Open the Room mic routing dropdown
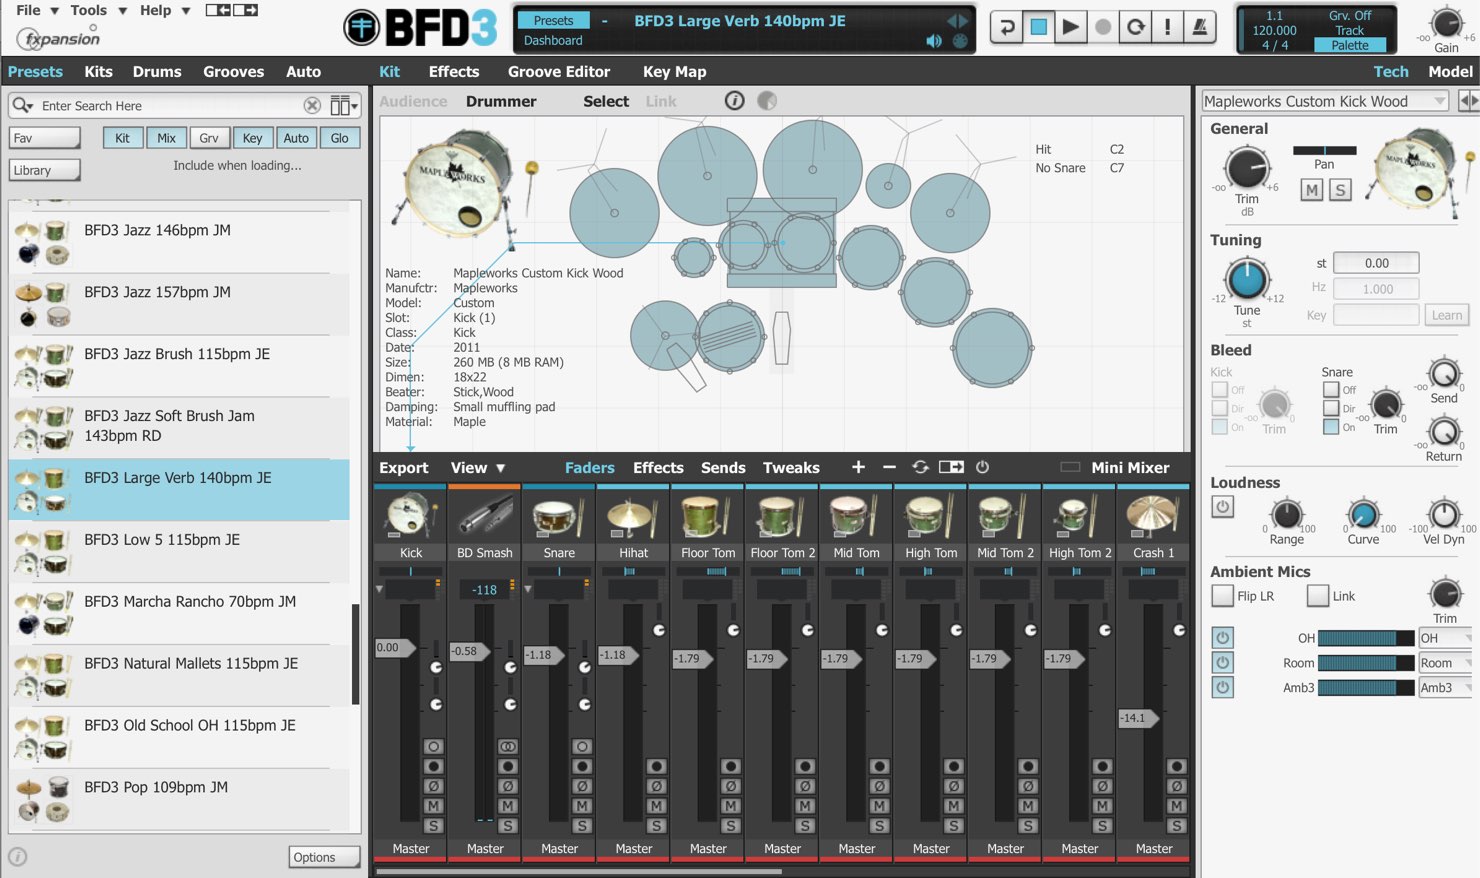1480x878 pixels. pyautogui.click(x=1445, y=663)
